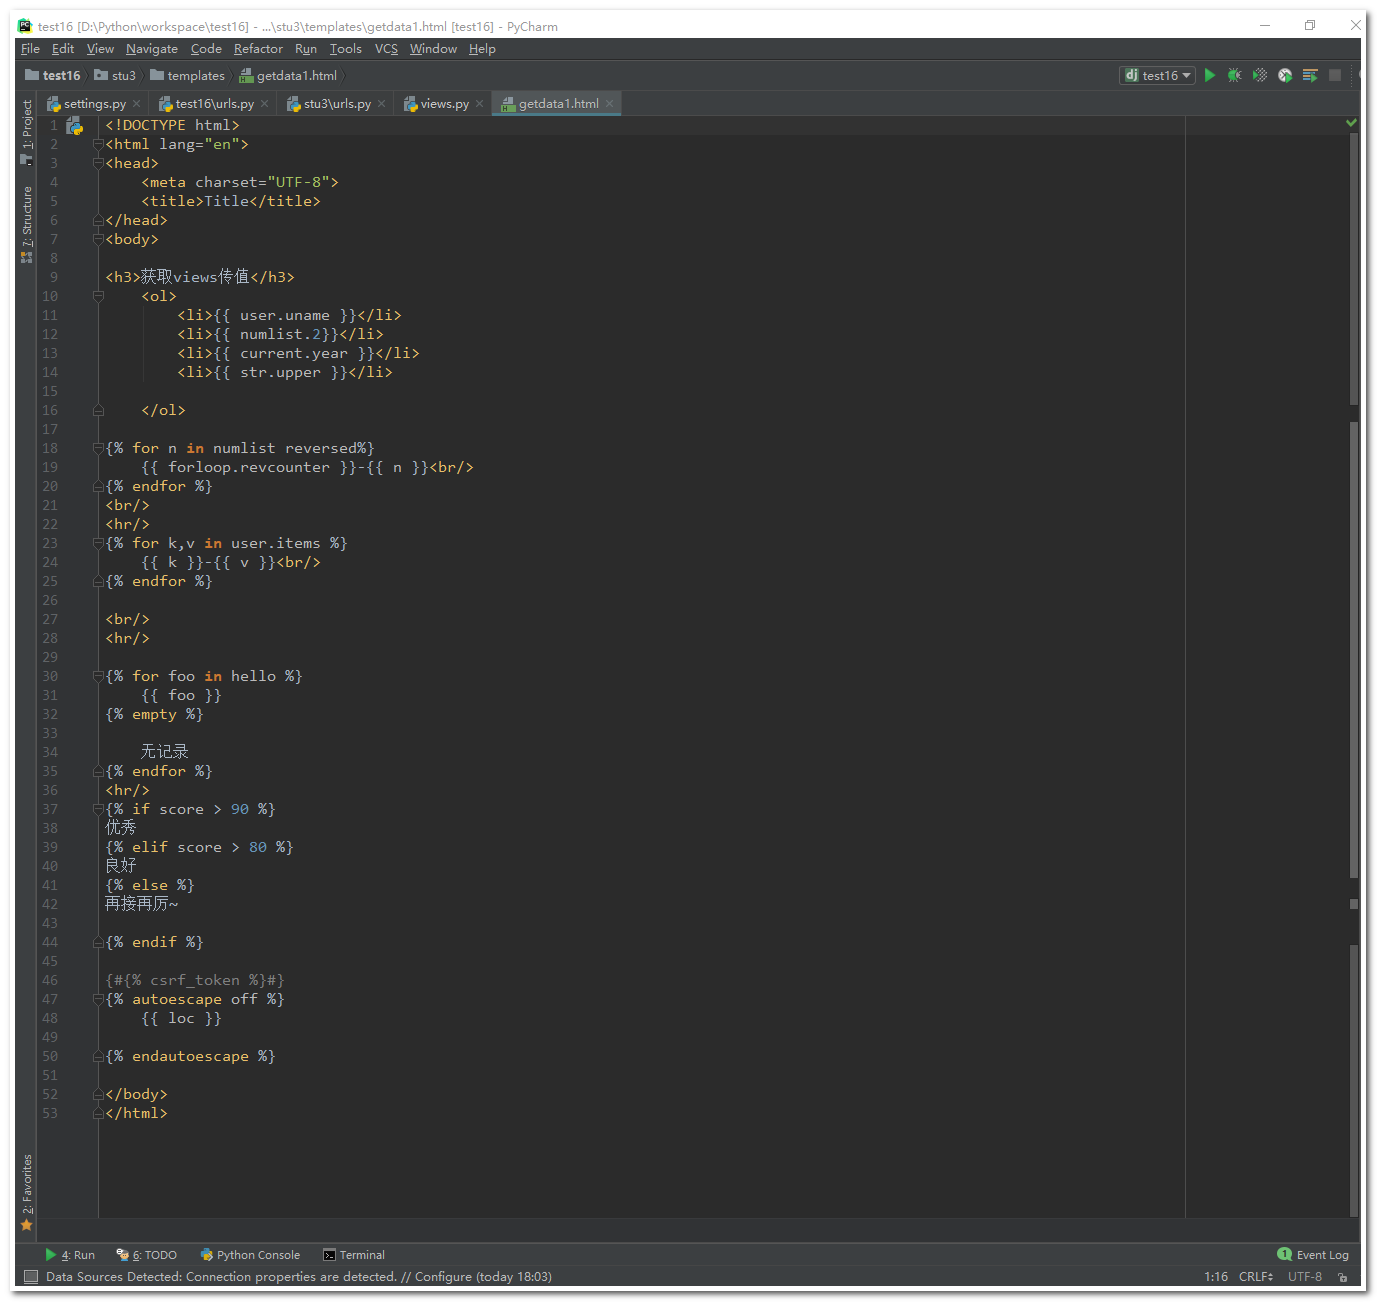
Task: Open the Python Console tool window
Action: (250, 1255)
